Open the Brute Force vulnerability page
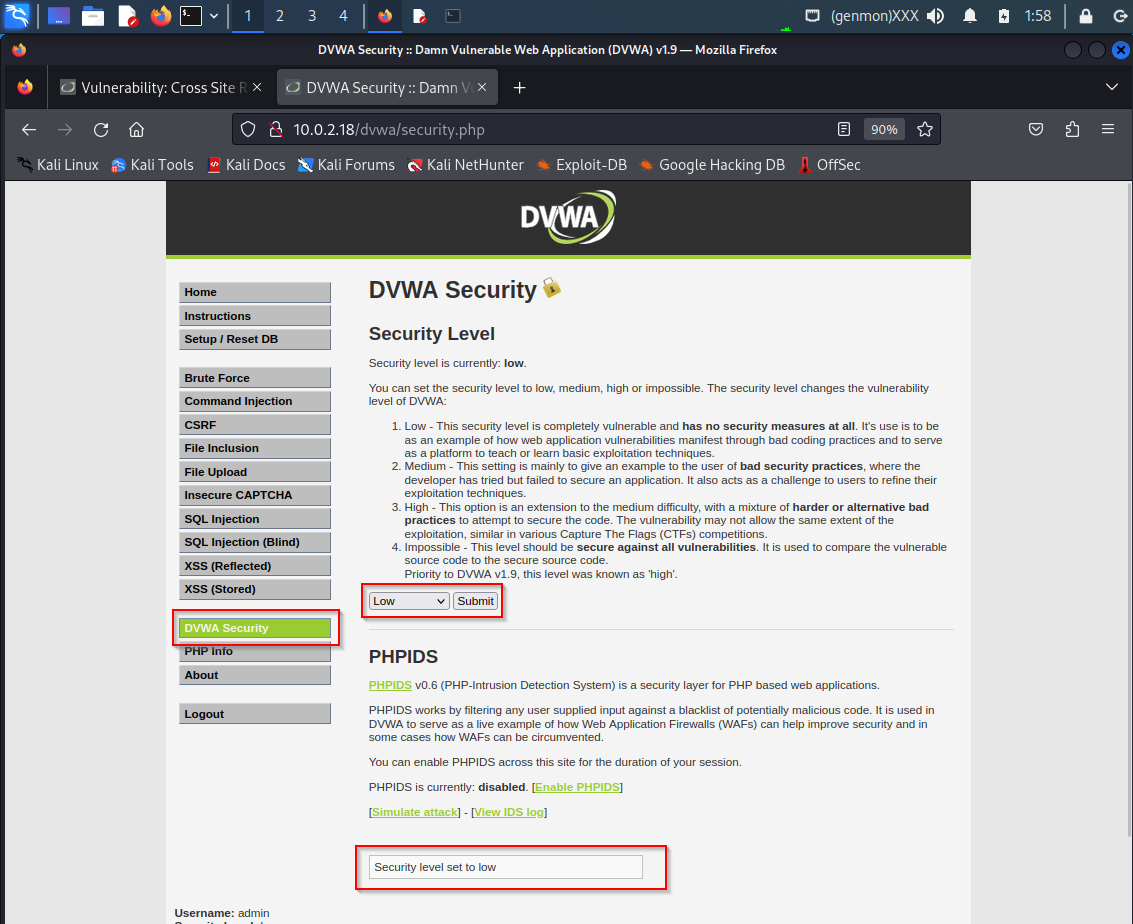The height and width of the screenshot is (924, 1133). click(x=254, y=378)
